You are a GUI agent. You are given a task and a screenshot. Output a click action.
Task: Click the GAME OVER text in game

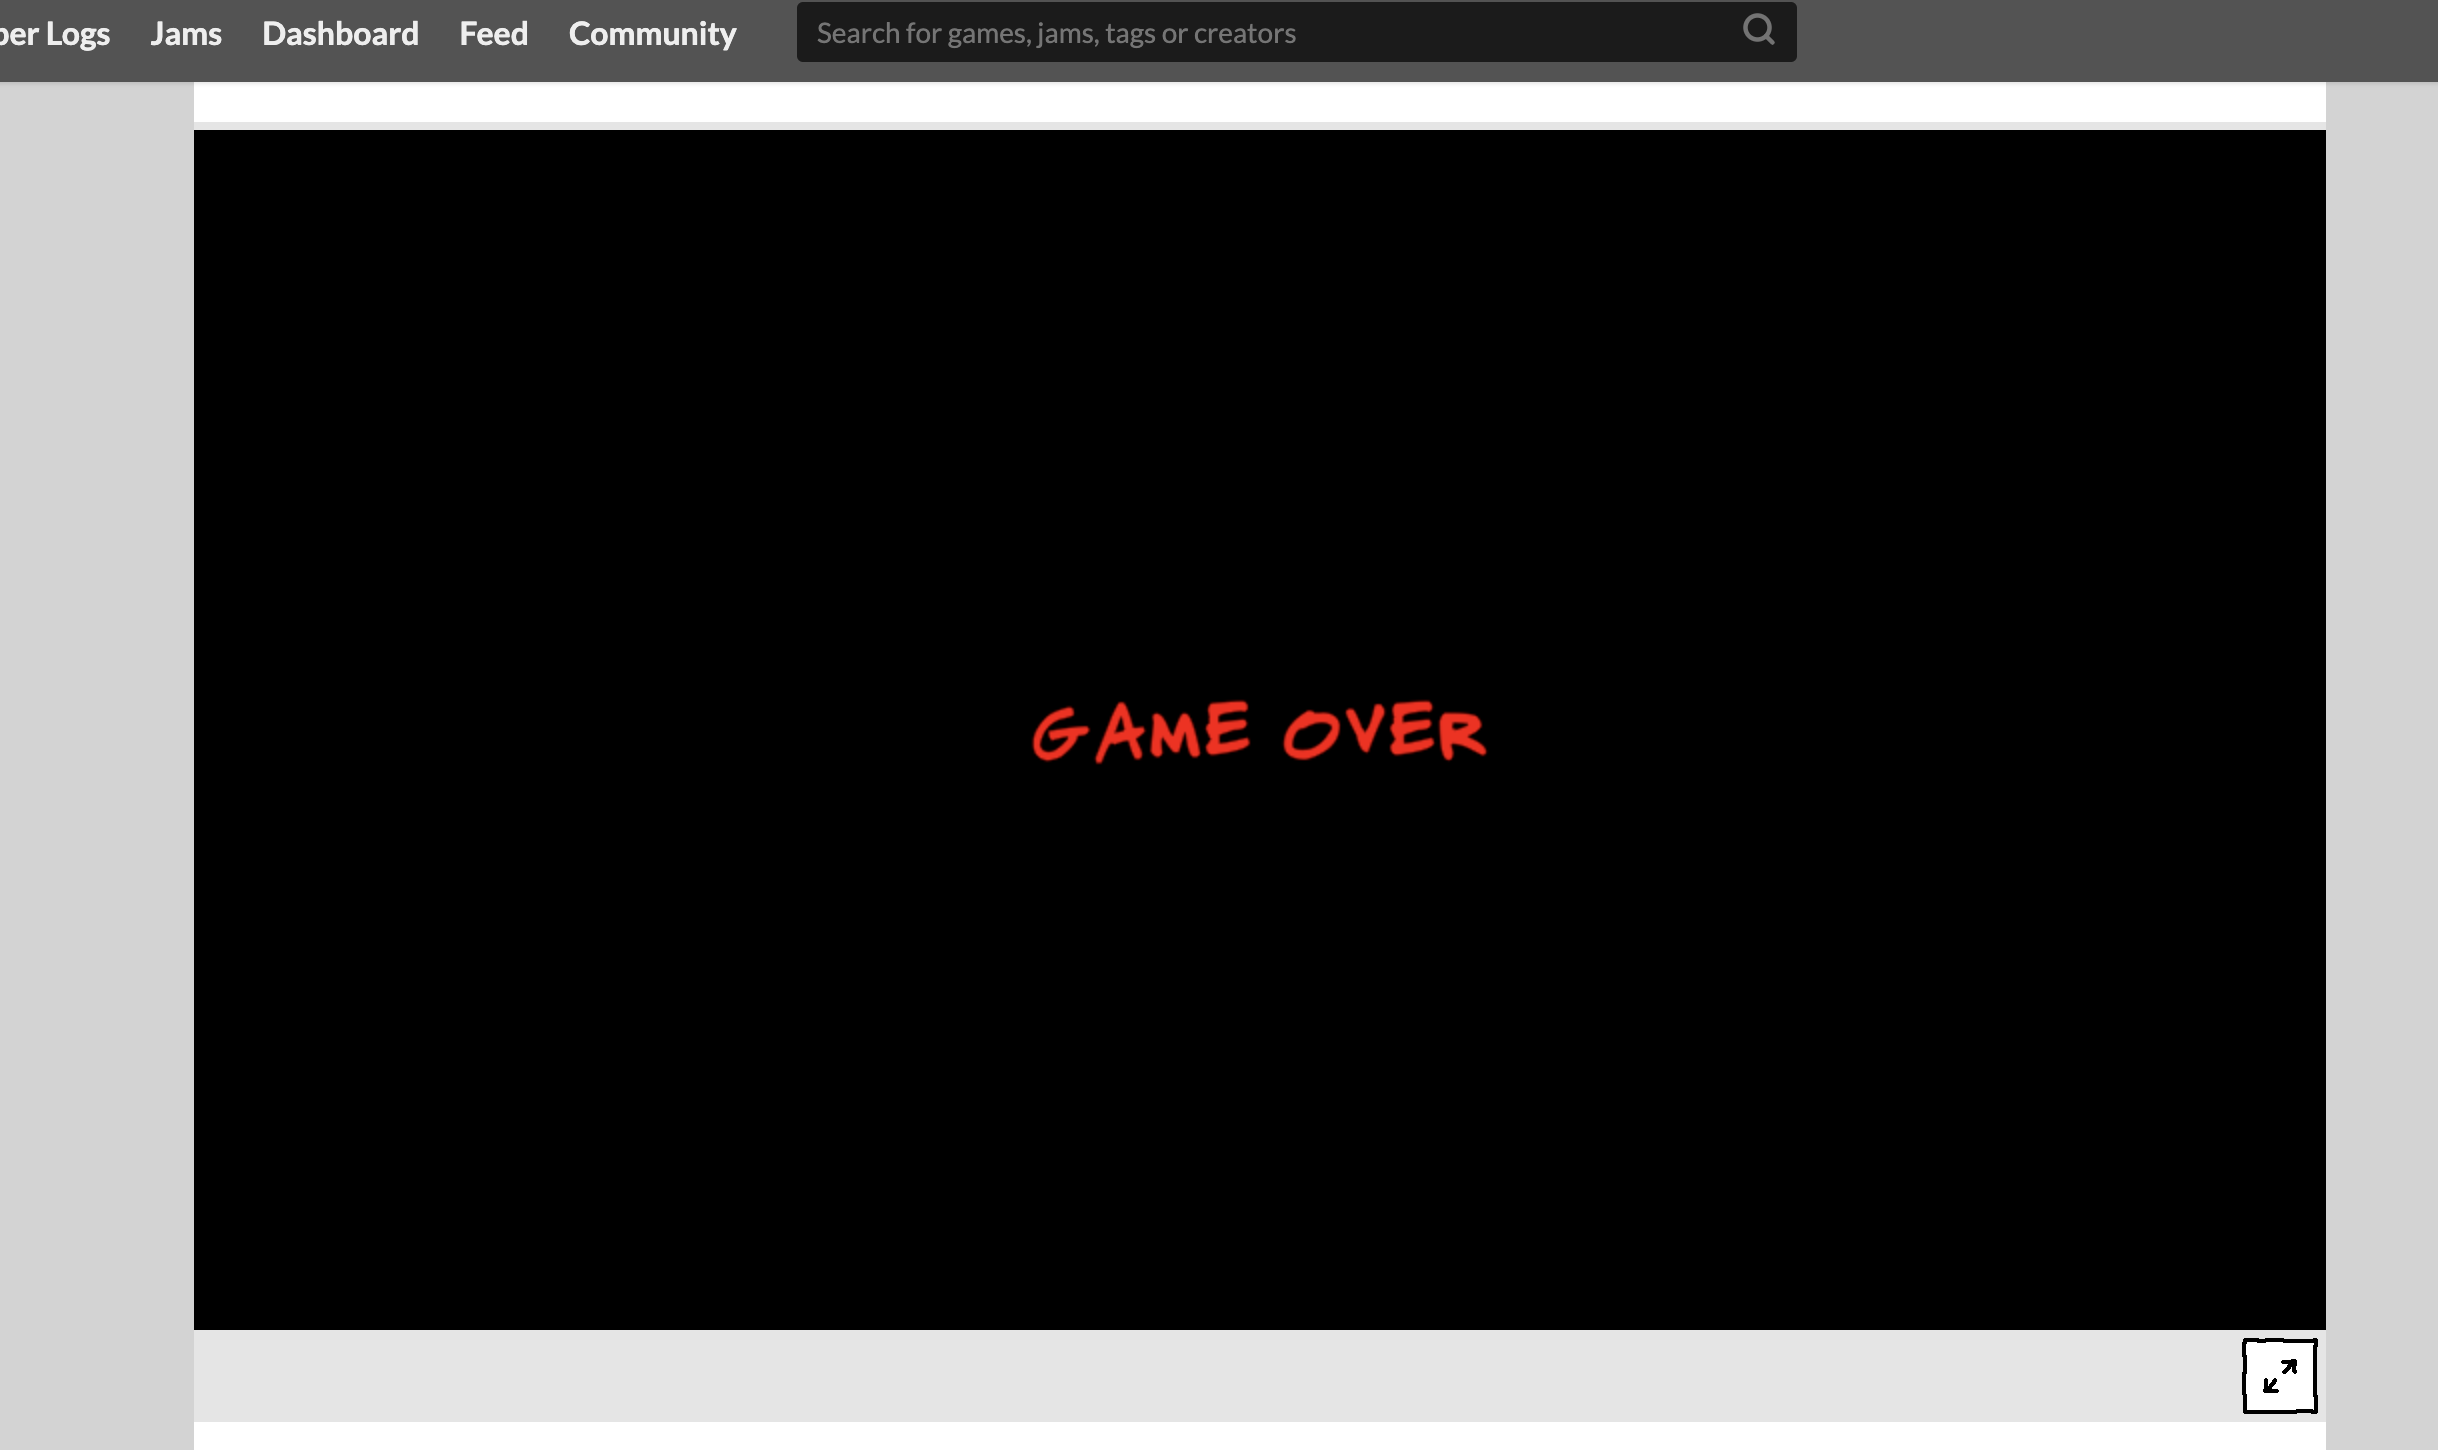1259,731
